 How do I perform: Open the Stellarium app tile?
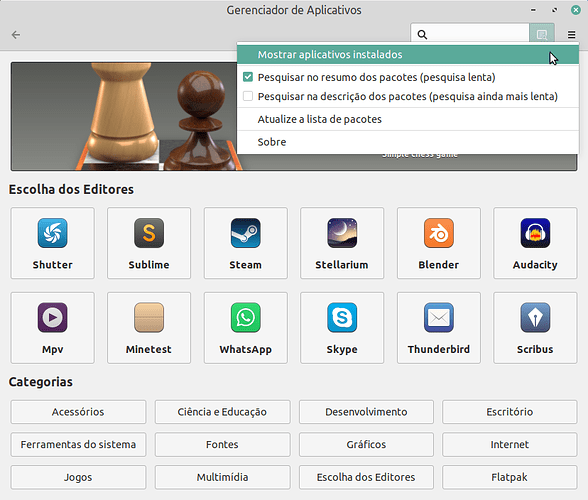click(x=342, y=243)
